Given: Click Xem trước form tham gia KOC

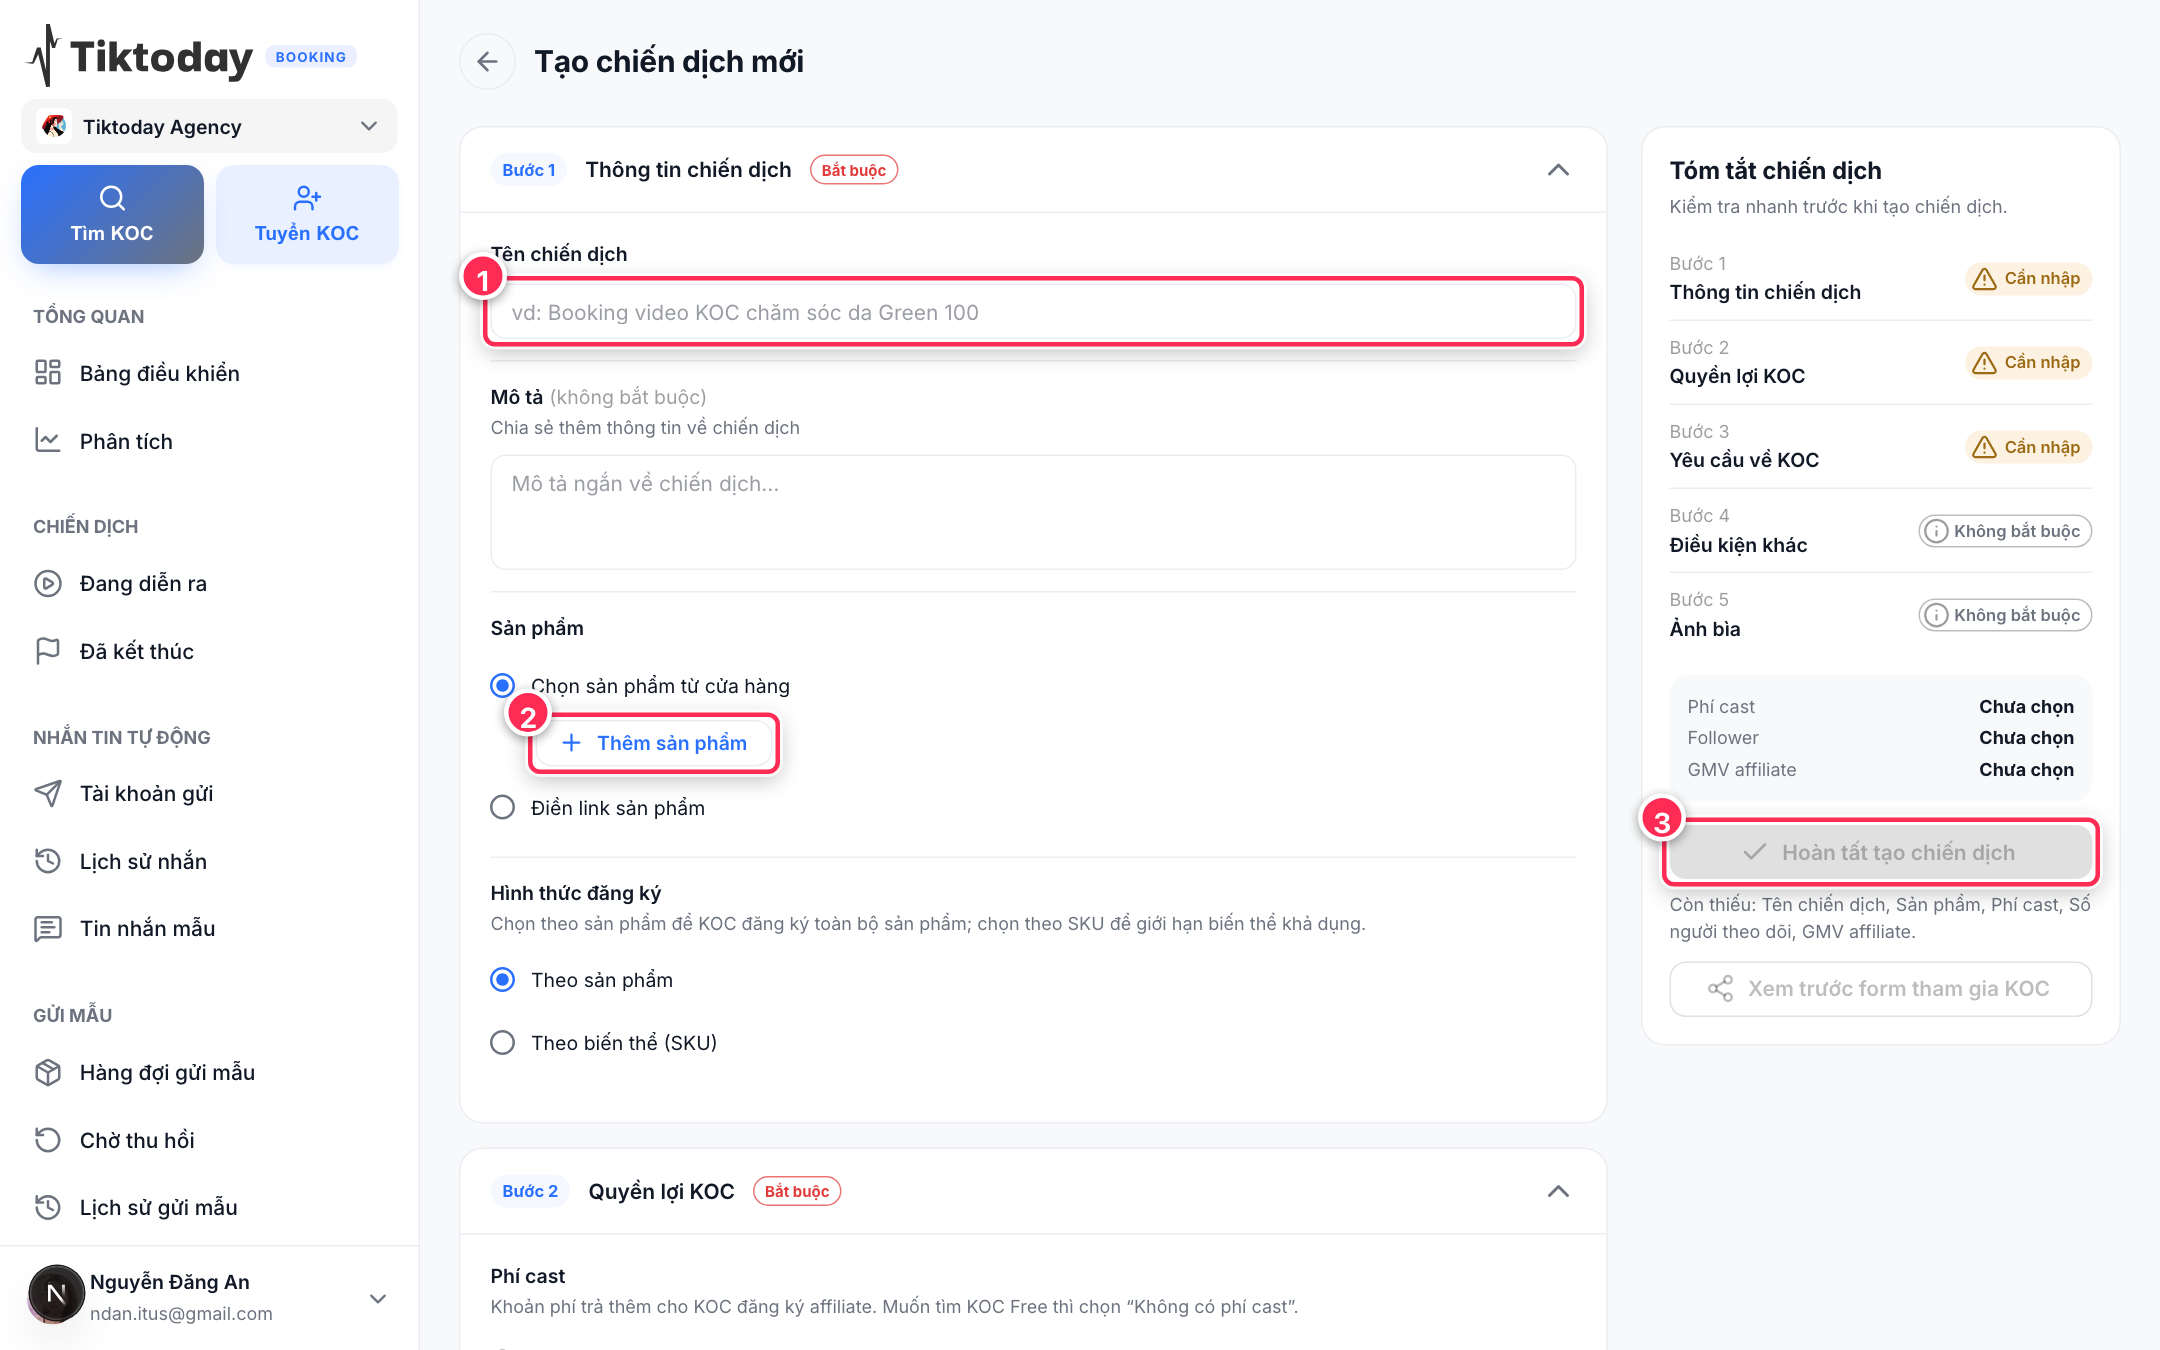Looking at the screenshot, I should click(1880, 989).
